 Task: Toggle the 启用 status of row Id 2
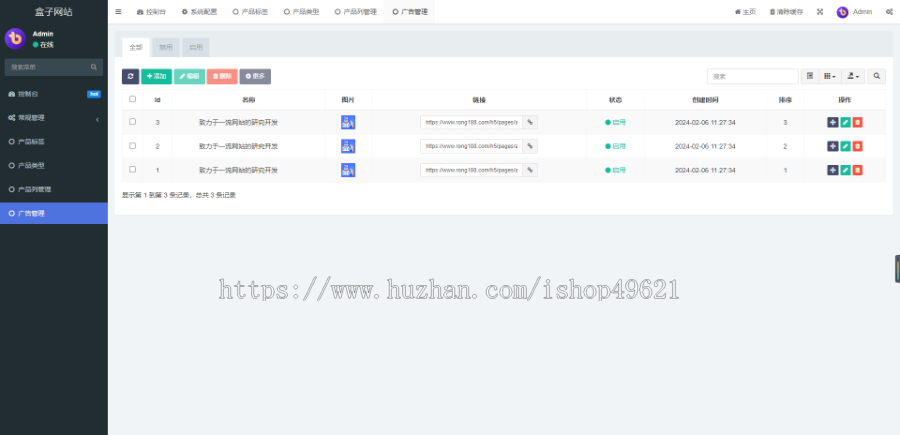[615, 146]
